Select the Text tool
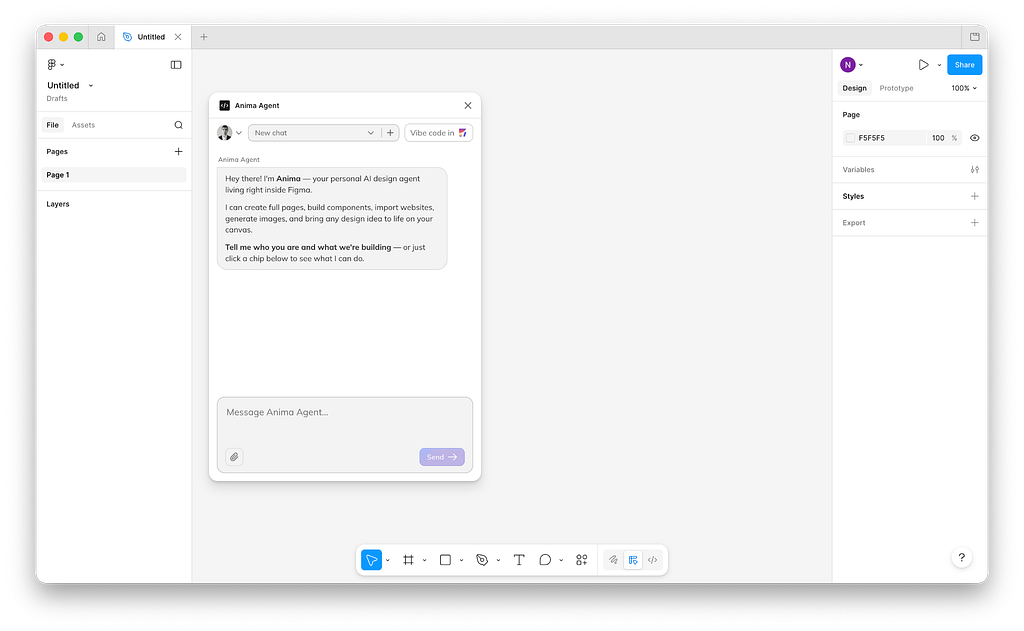 (519, 560)
